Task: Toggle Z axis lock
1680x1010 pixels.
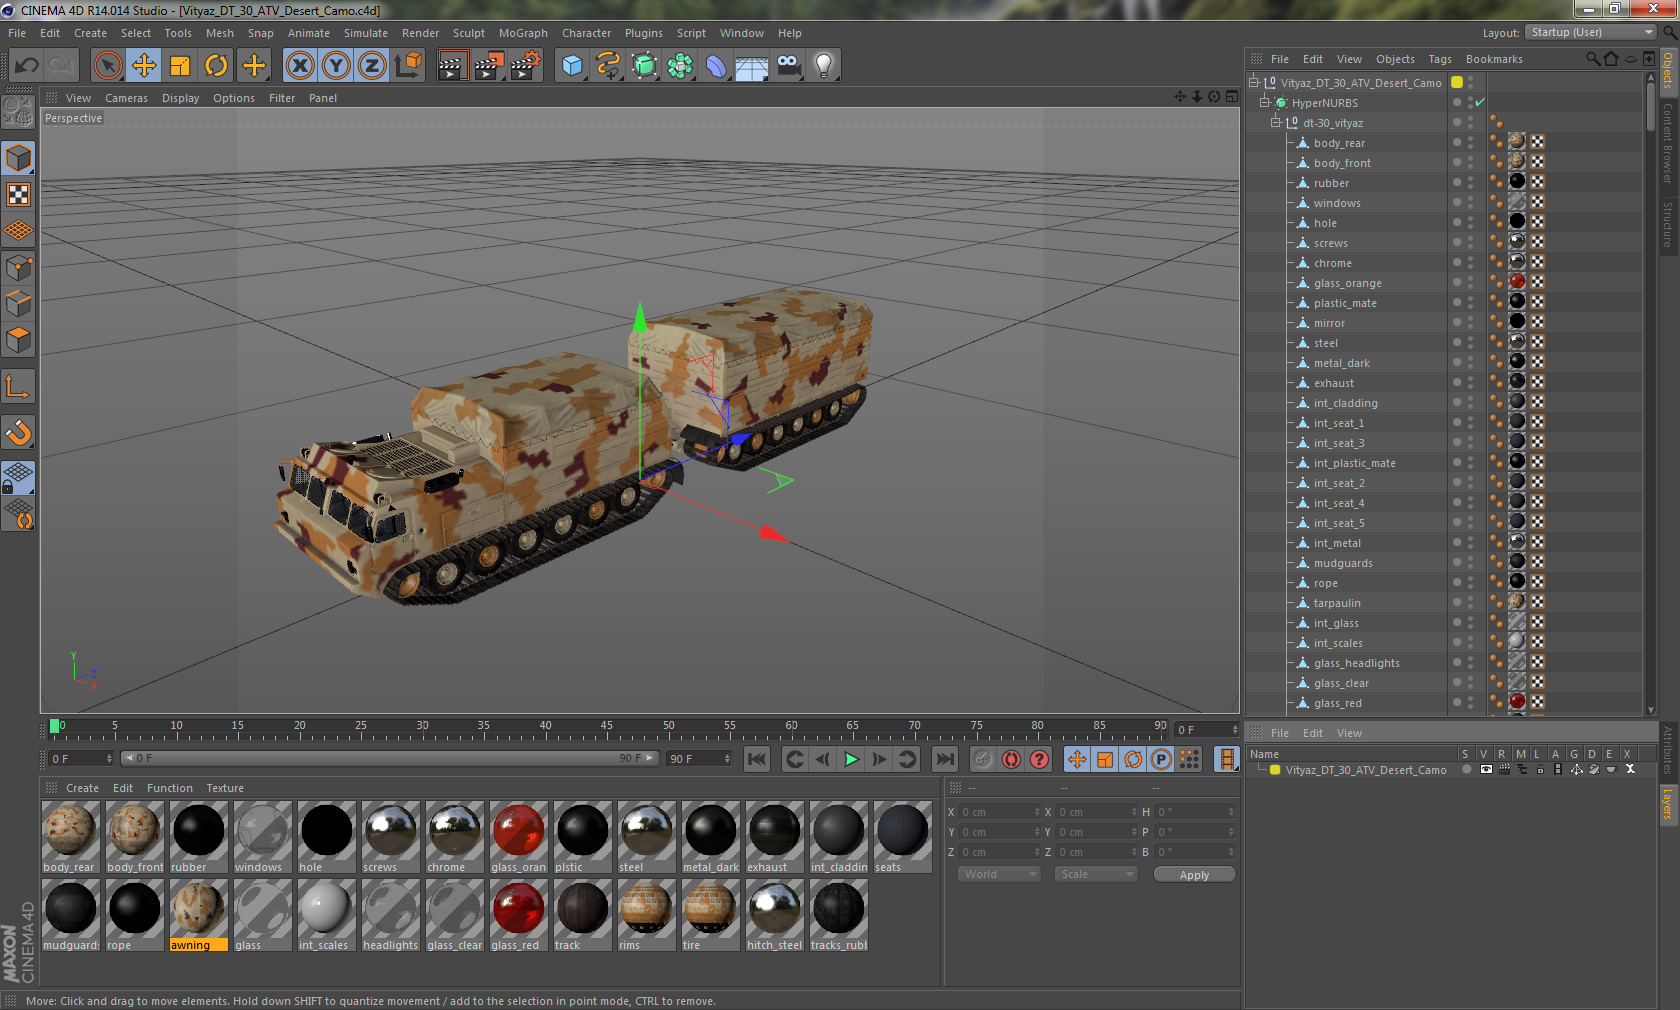Action: tap(372, 66)
